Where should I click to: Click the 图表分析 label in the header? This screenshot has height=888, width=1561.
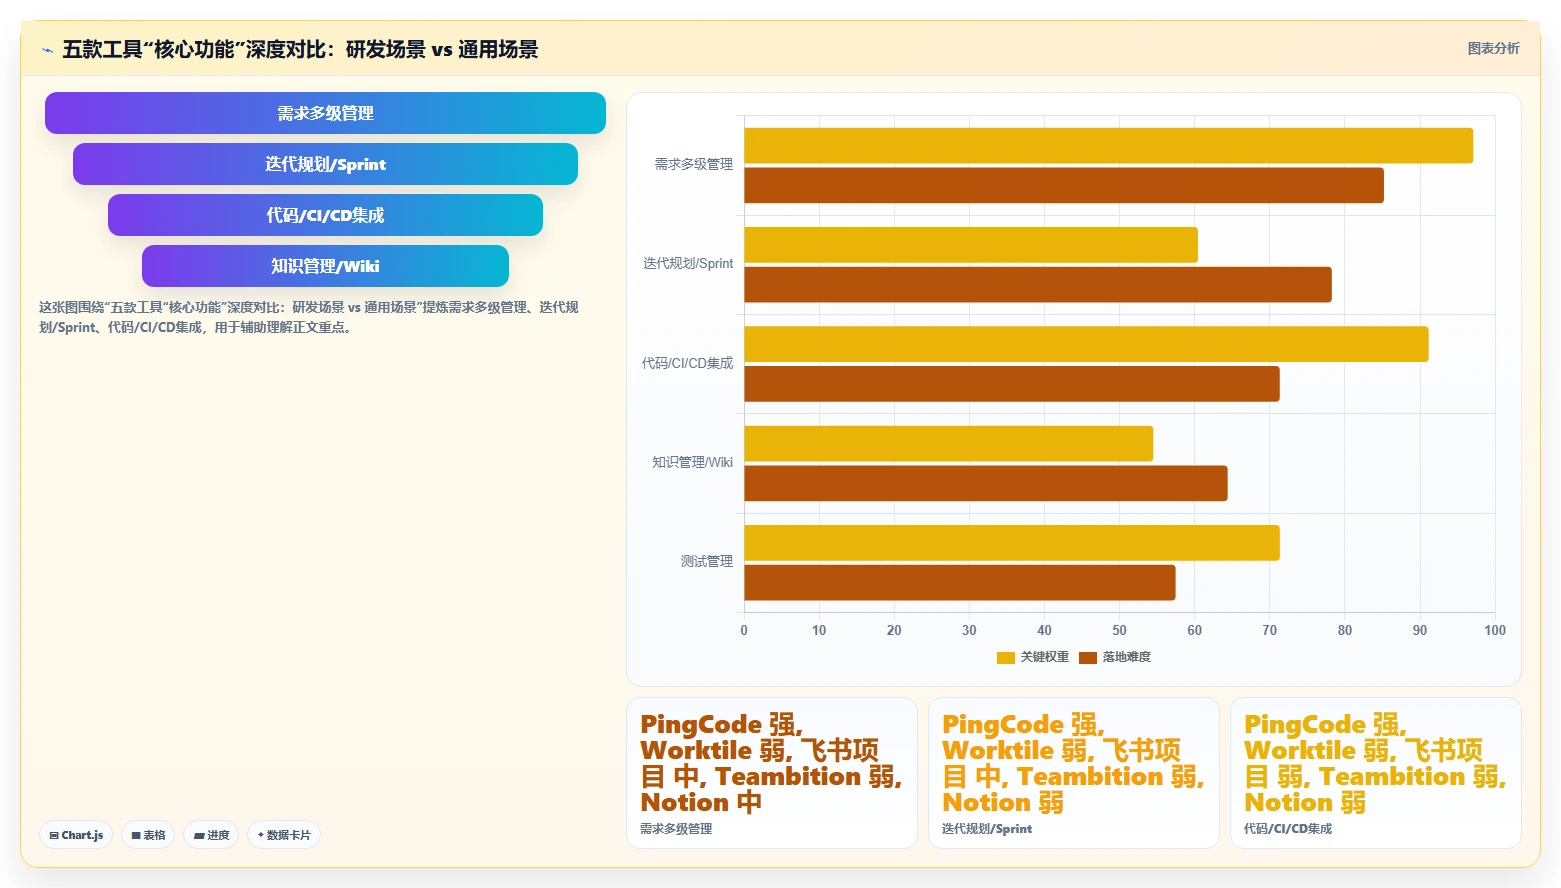(1493, 48)
